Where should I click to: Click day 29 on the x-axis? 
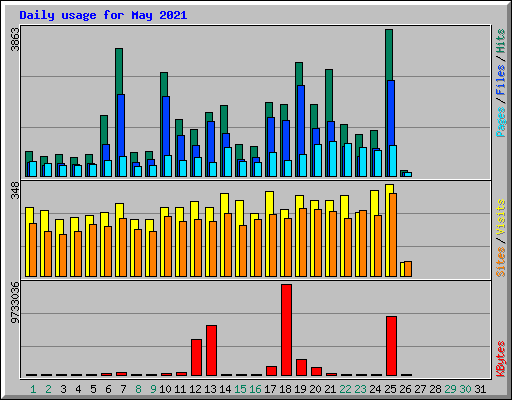tap(450, 389)
